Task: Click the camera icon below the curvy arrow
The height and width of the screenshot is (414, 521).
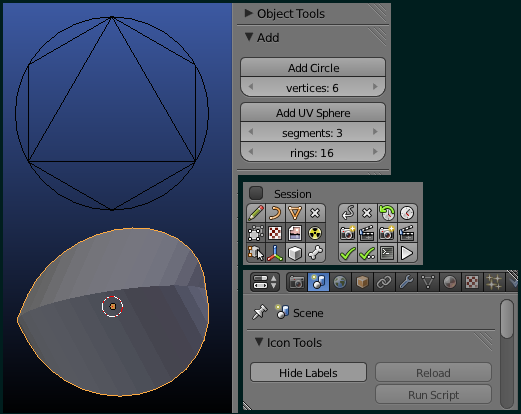Action: click(348, 233)
